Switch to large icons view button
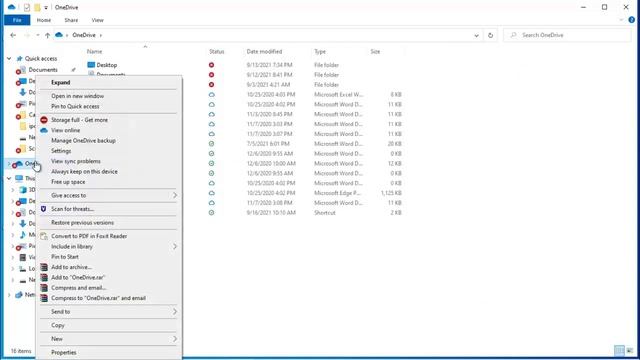 coord(630,351)
